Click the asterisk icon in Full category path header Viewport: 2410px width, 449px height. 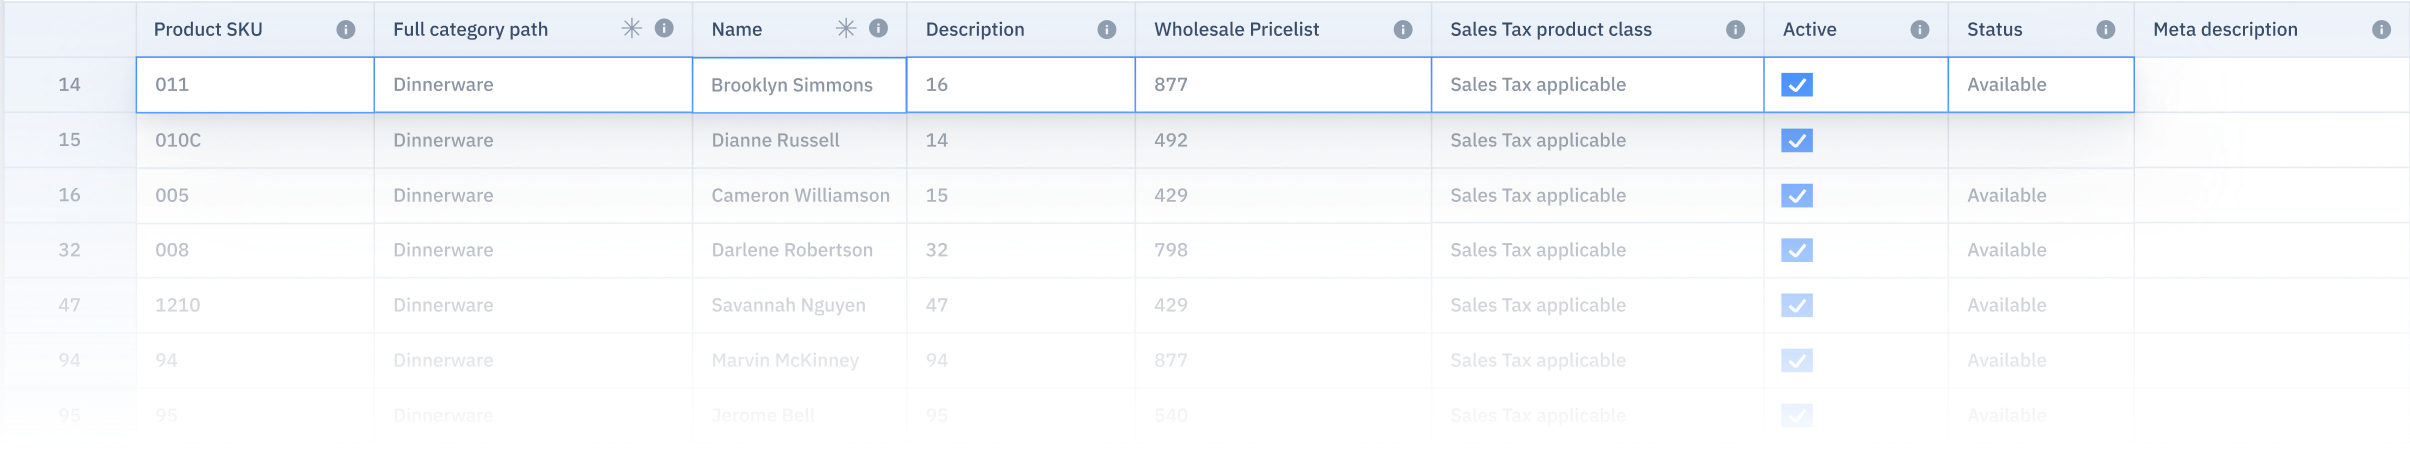click(x=631, y=29)
